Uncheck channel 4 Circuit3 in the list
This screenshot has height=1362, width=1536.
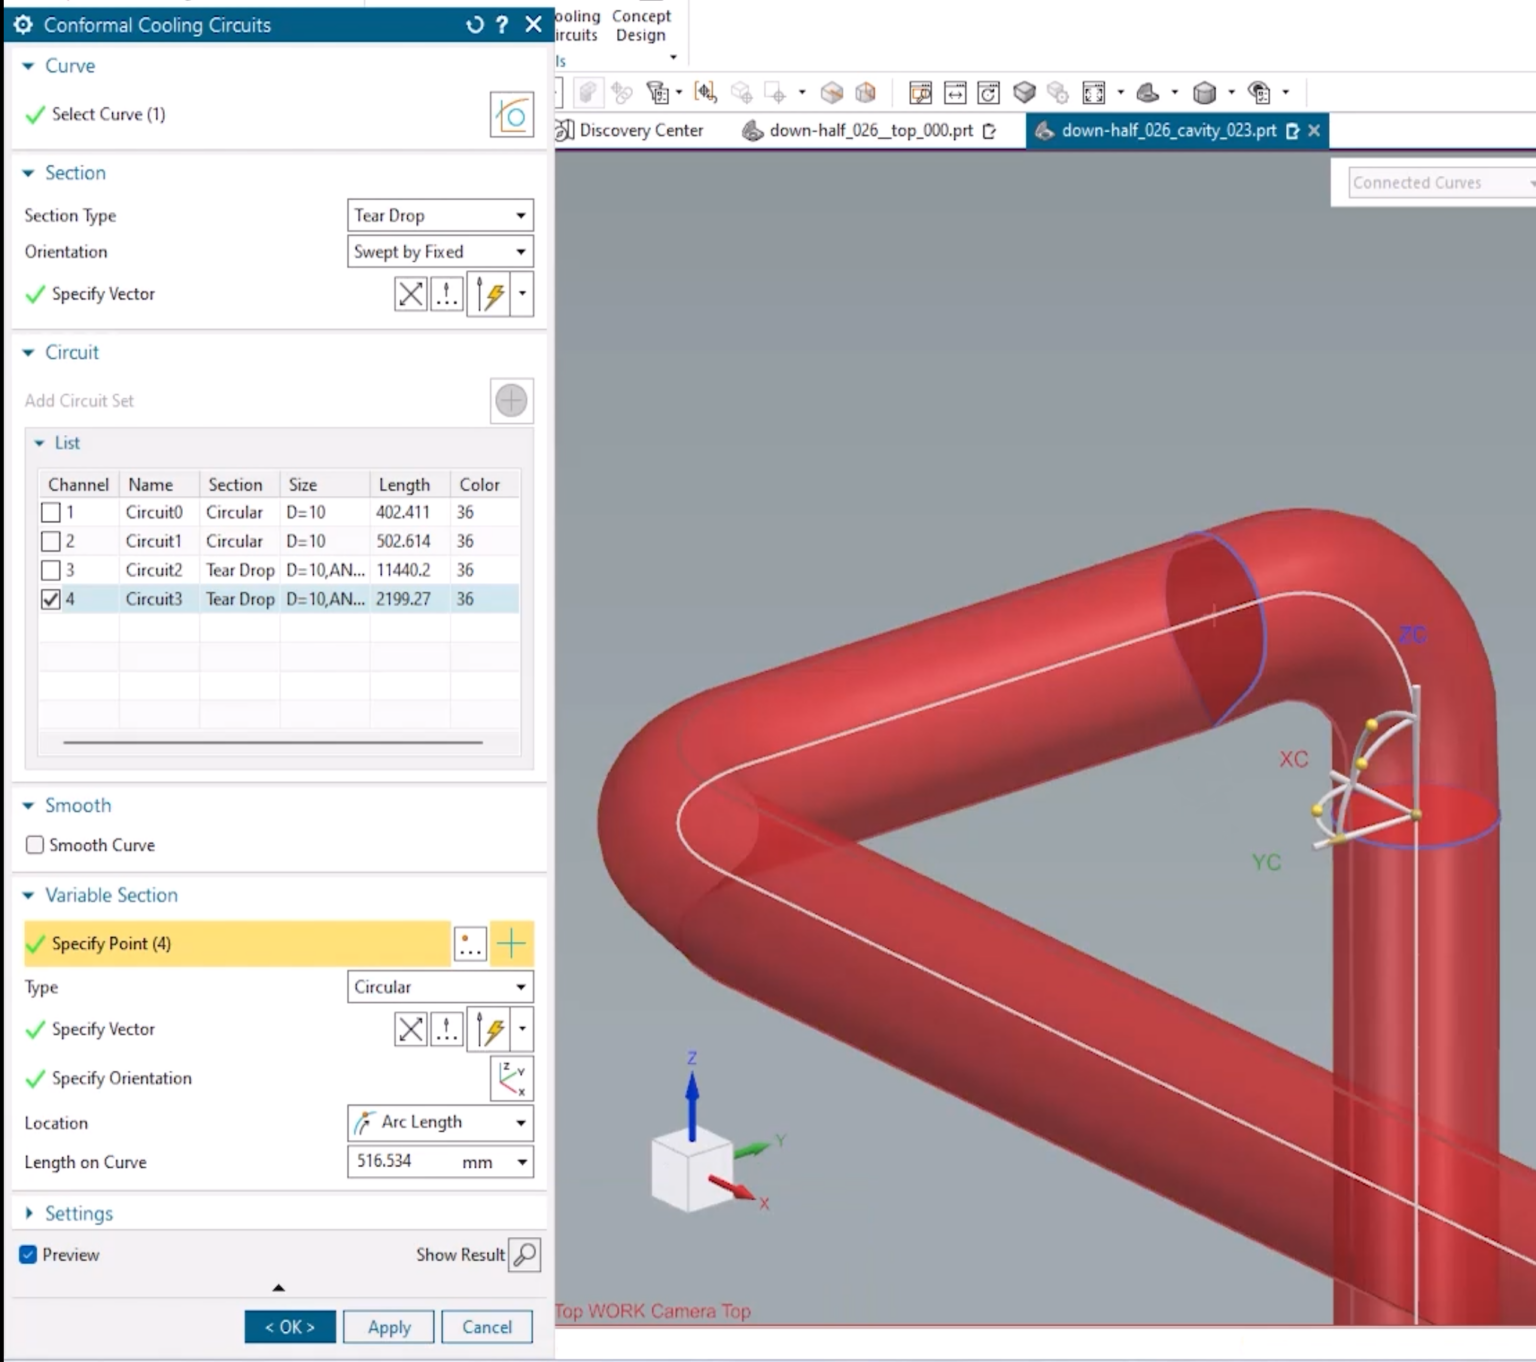tap(51, 599)
